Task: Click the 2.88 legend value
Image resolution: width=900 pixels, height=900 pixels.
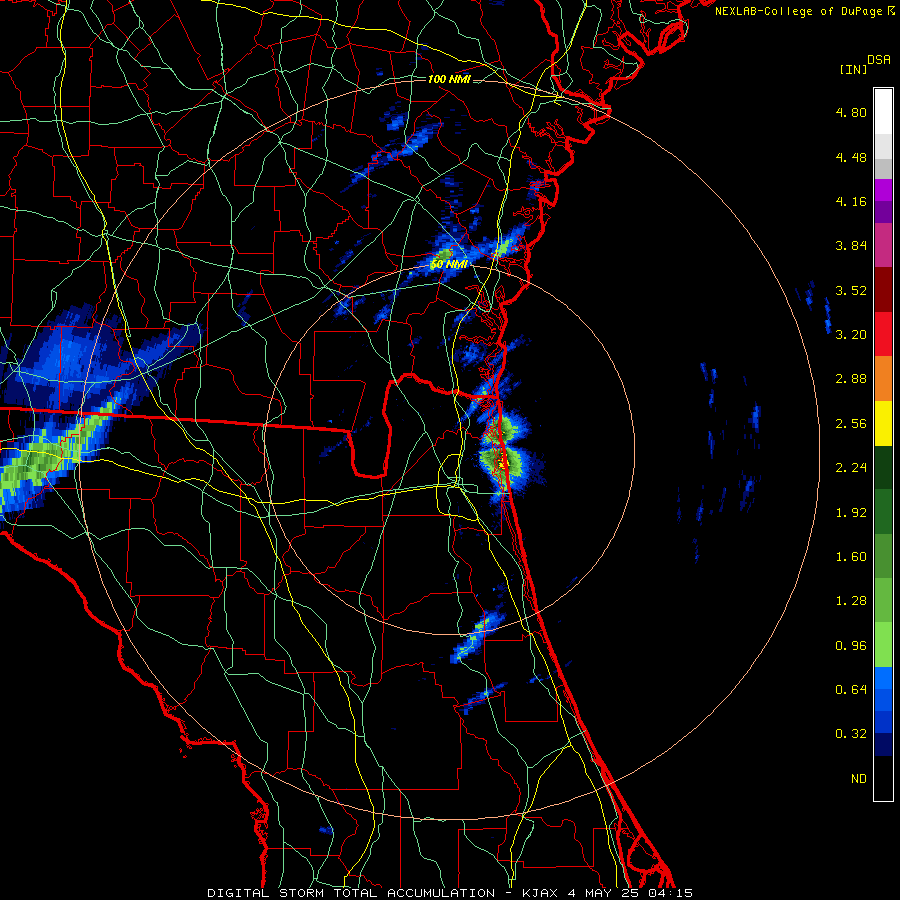Action: tap(851, 379)
